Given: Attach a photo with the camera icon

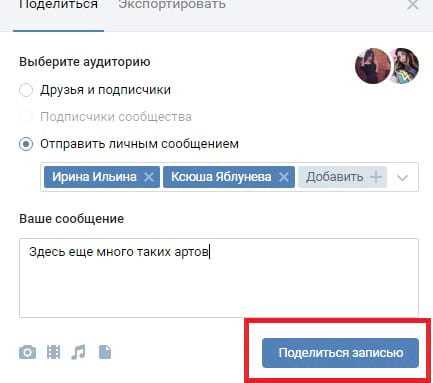Looking at the screenshot, I should coord(27,352).
